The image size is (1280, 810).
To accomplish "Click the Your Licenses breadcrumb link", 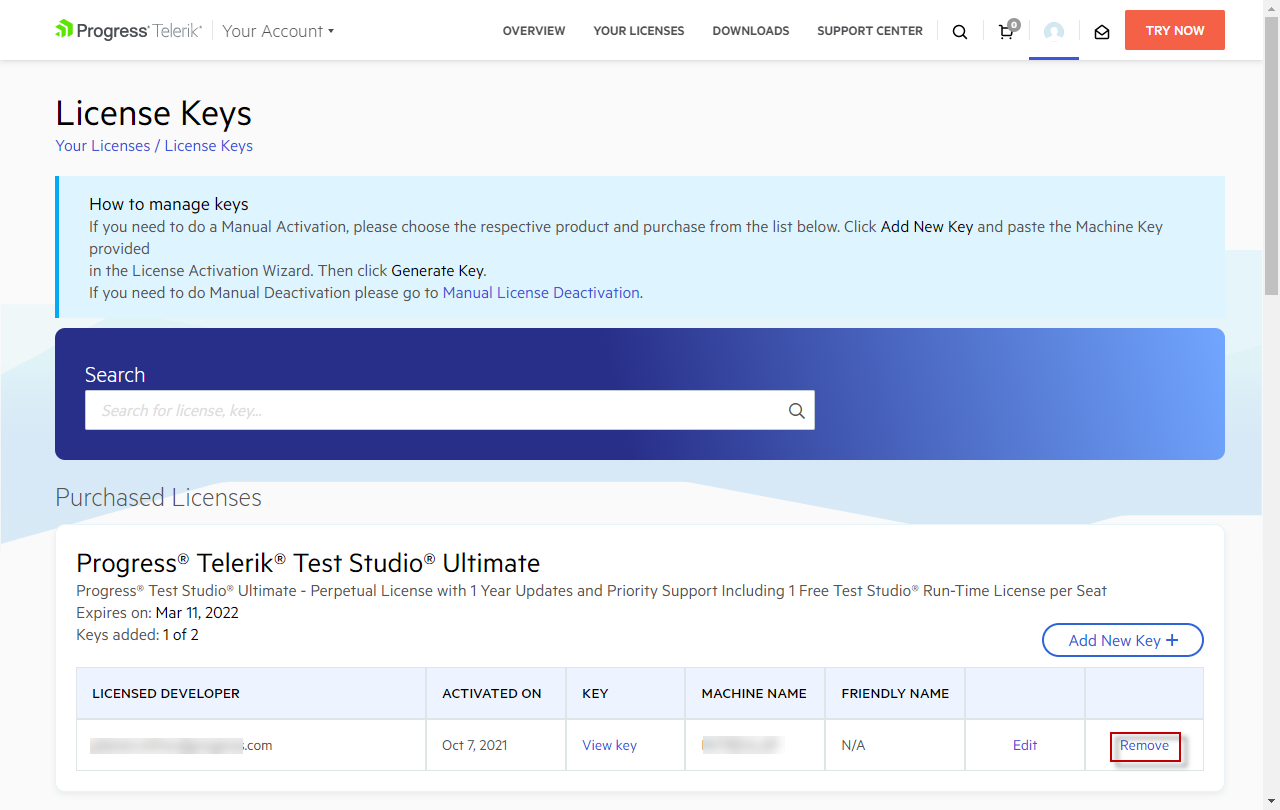I will [x=103, y=146].
